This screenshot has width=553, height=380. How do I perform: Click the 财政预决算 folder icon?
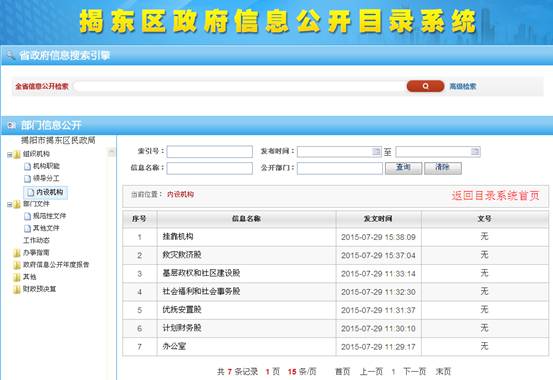tap(17, 289)
